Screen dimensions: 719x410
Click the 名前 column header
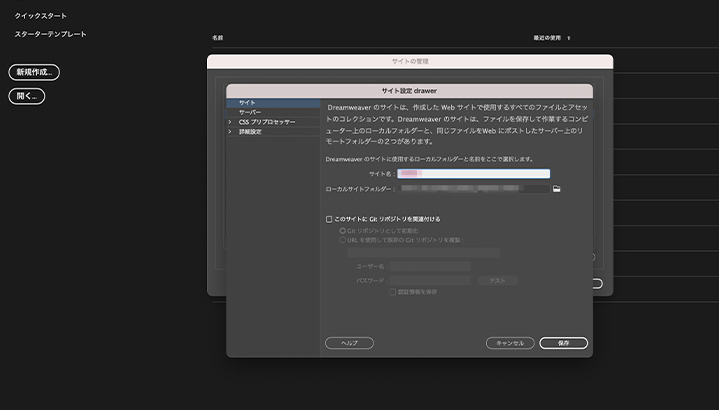(x=218, y=38)
